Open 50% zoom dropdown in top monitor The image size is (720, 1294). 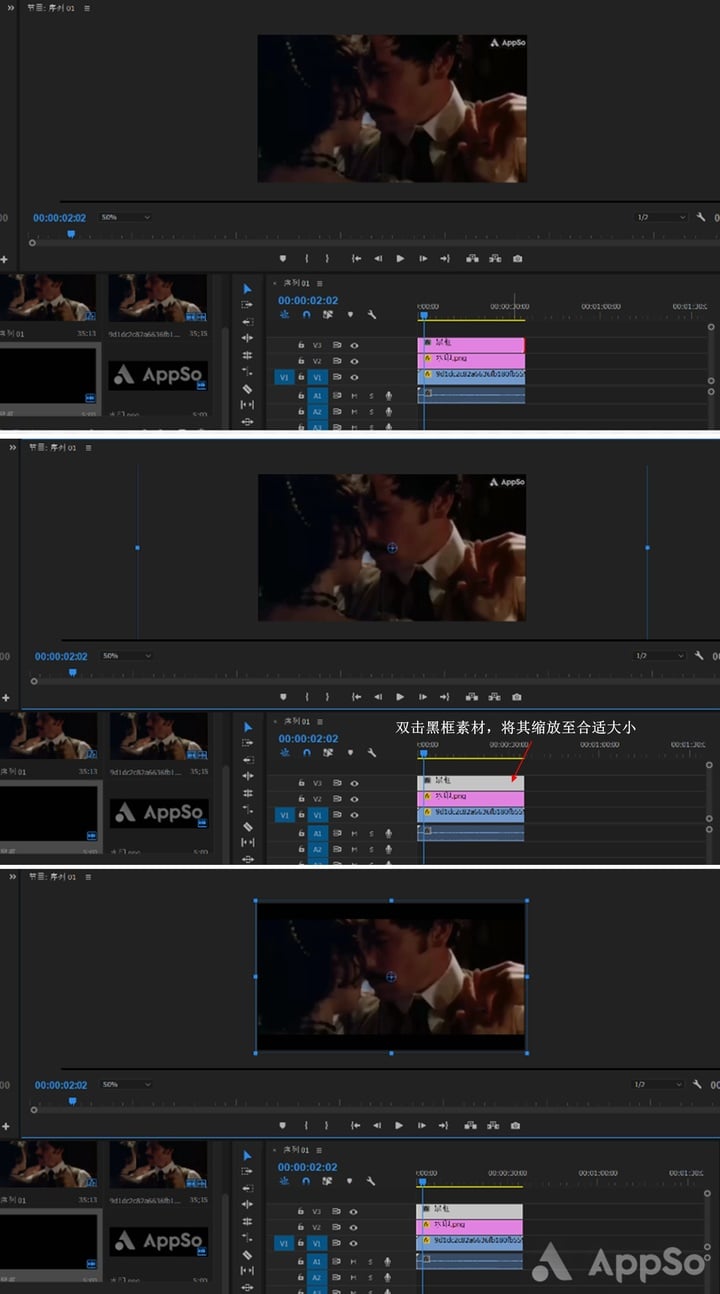[125, 217]
